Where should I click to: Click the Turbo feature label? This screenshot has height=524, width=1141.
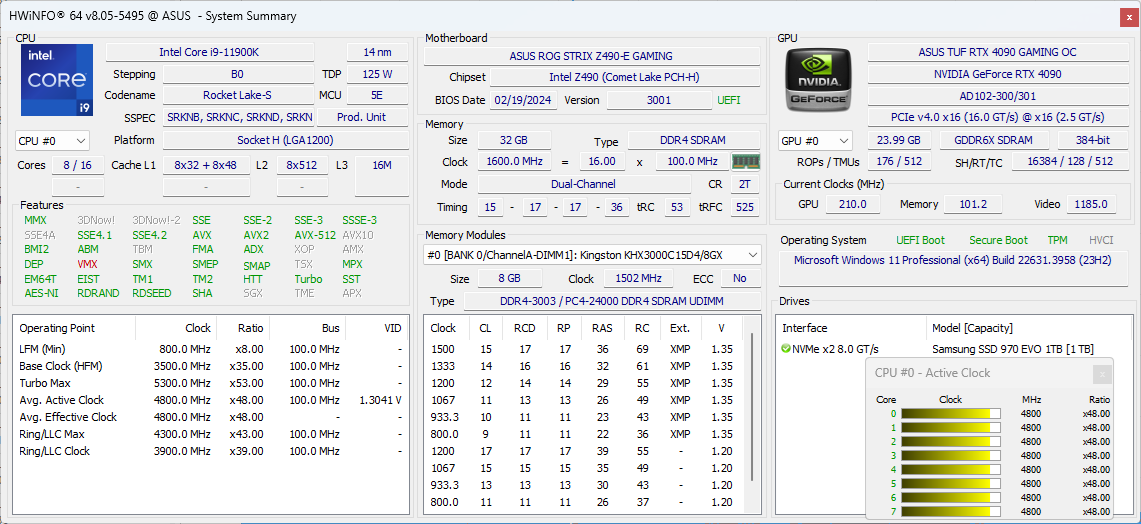coord(308,279)
